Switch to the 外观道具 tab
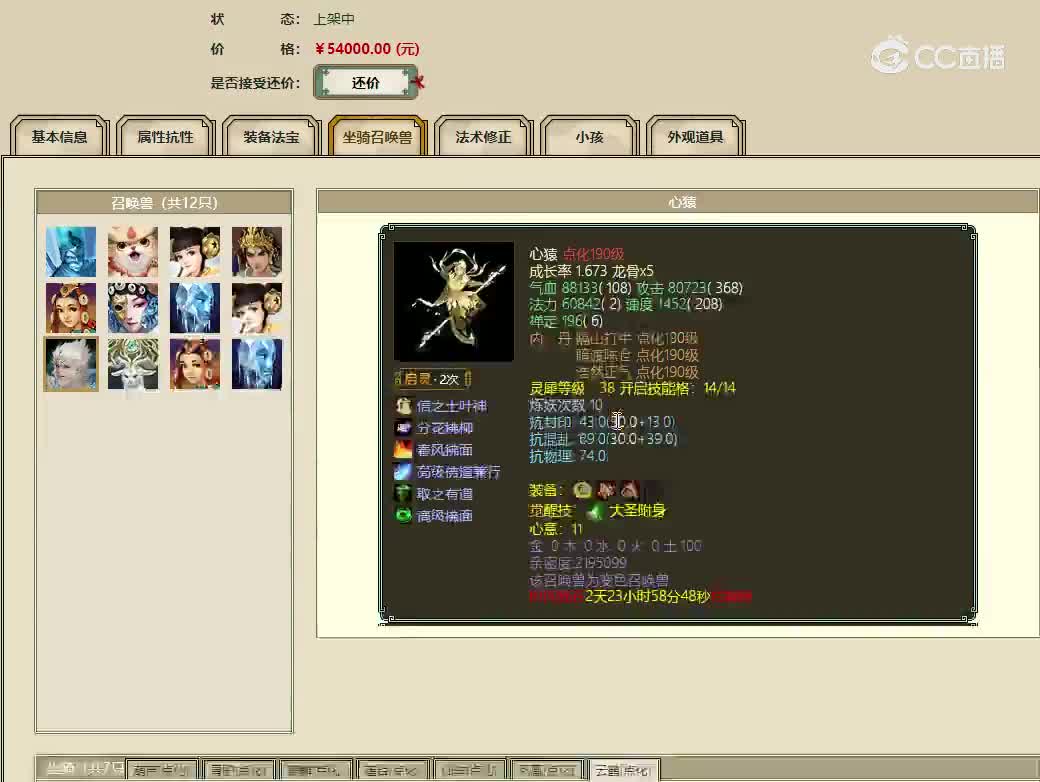Image resolution: width=1040 pixels, height=782 pixels. pos(695,137)
